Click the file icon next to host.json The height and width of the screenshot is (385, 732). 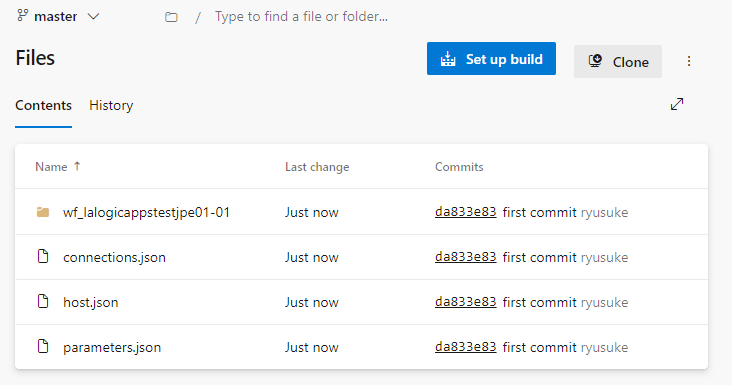(x=43, y=301)
